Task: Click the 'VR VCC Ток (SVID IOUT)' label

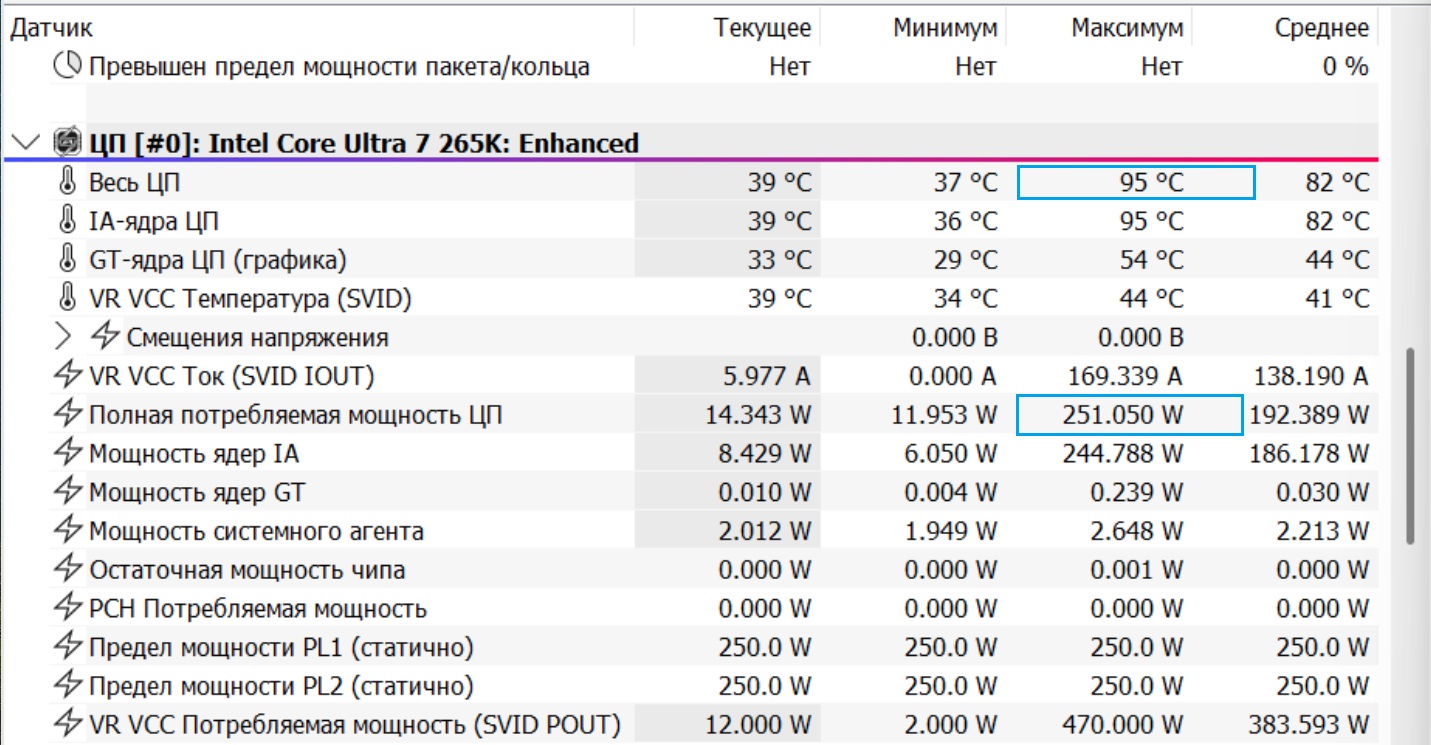Action: point(232,376)
